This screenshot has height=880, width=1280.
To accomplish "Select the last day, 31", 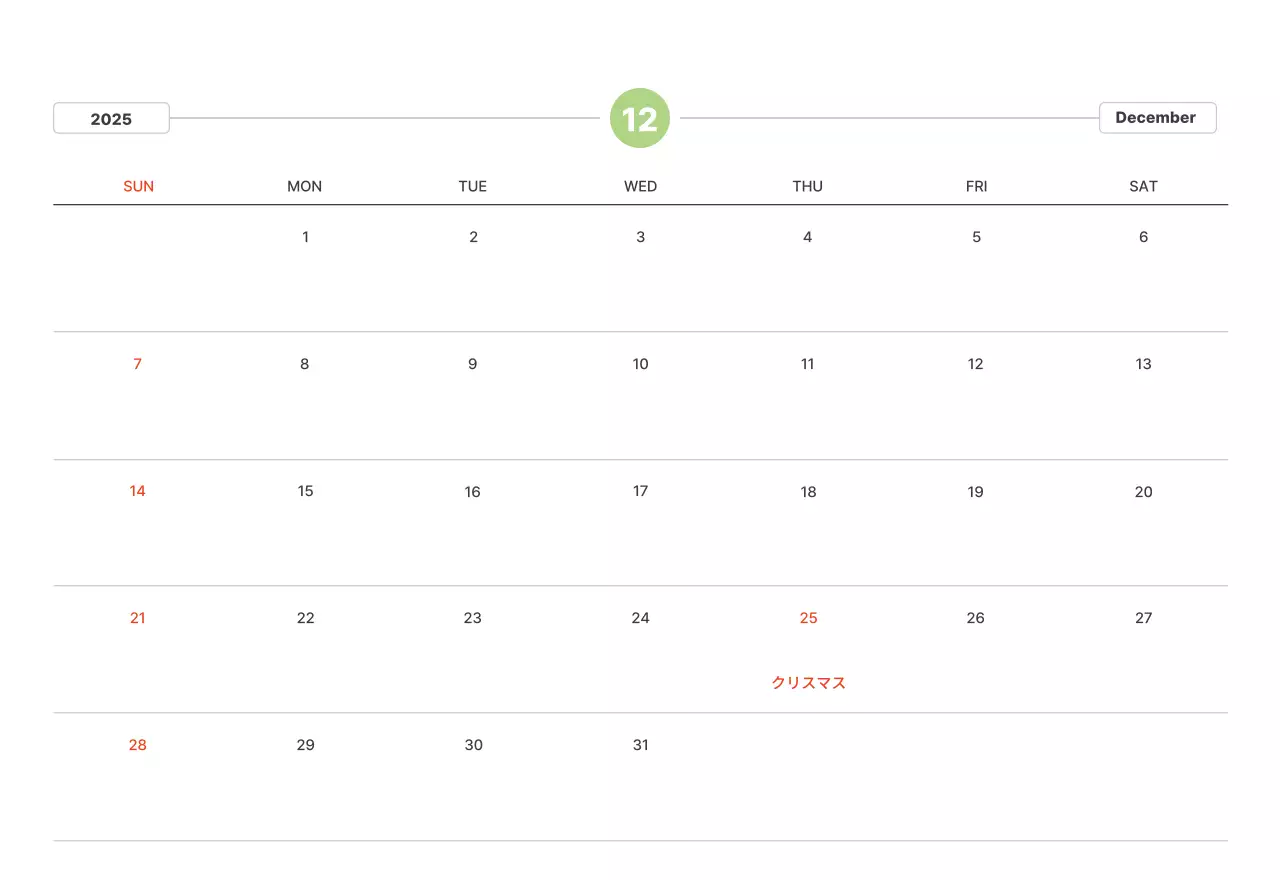I will pos(640,745).
